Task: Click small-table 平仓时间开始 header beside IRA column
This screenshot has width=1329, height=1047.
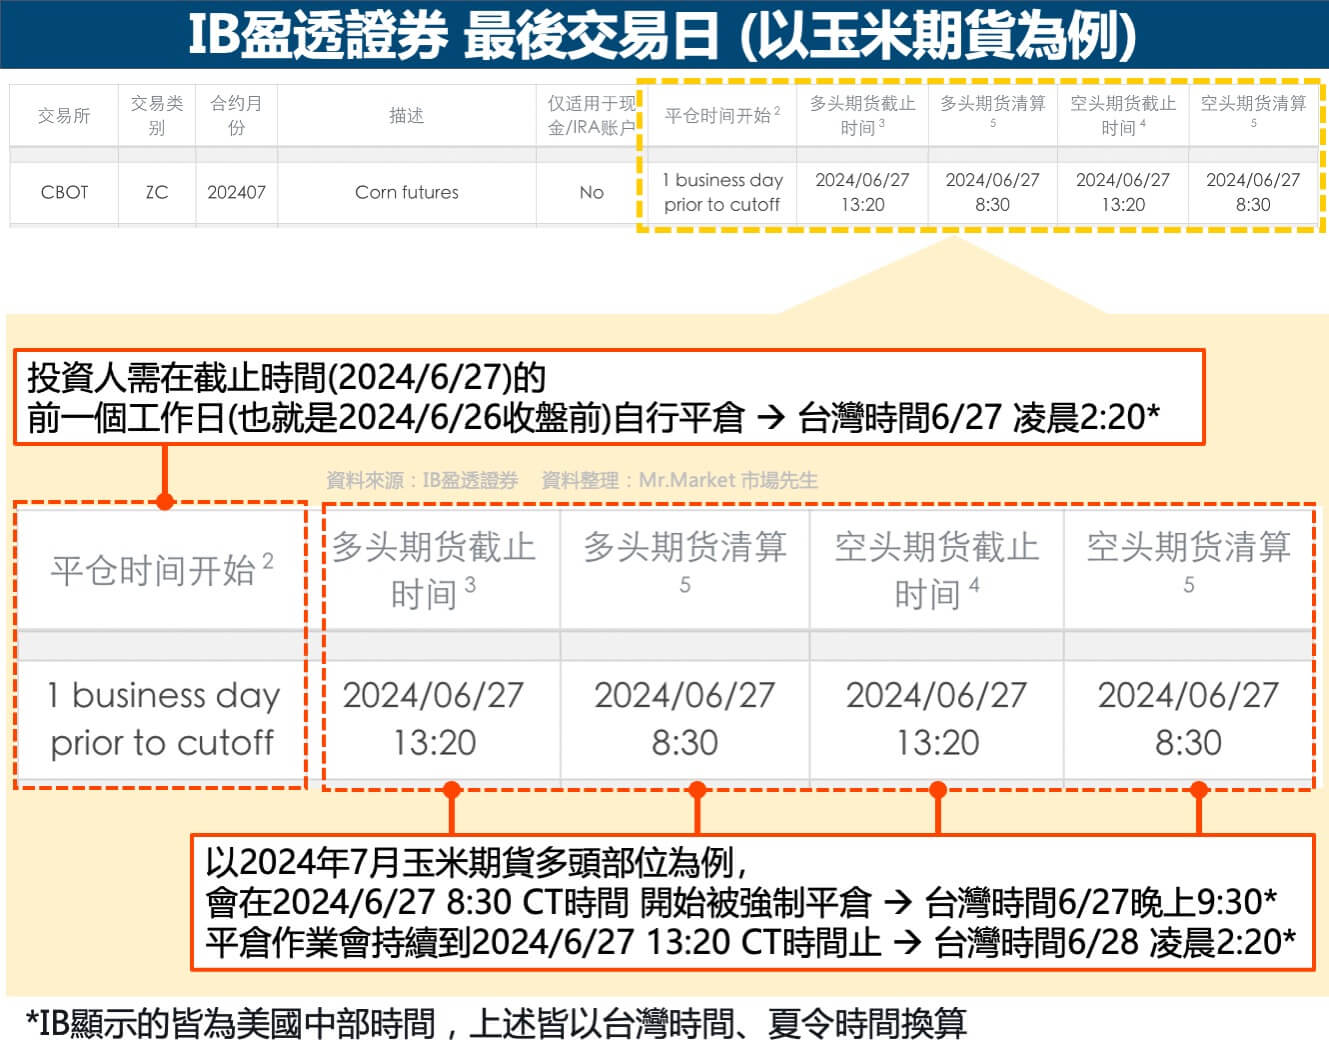Action: tap(722, 116)
